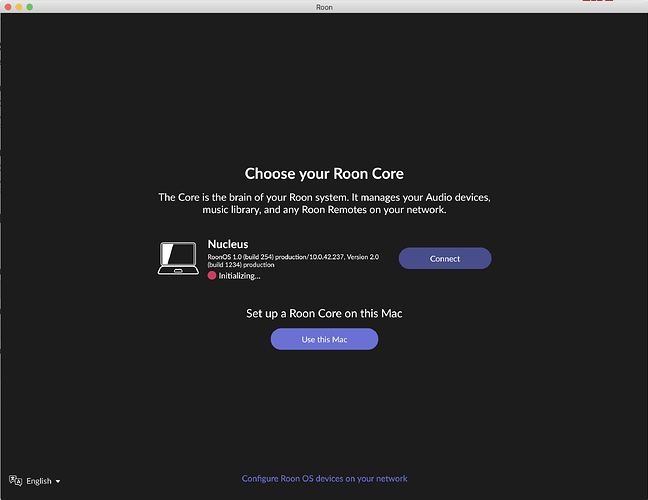The width and height of the screenshot is (648, 500).
Task: Close the Roon window
Action: pos(8,7)
